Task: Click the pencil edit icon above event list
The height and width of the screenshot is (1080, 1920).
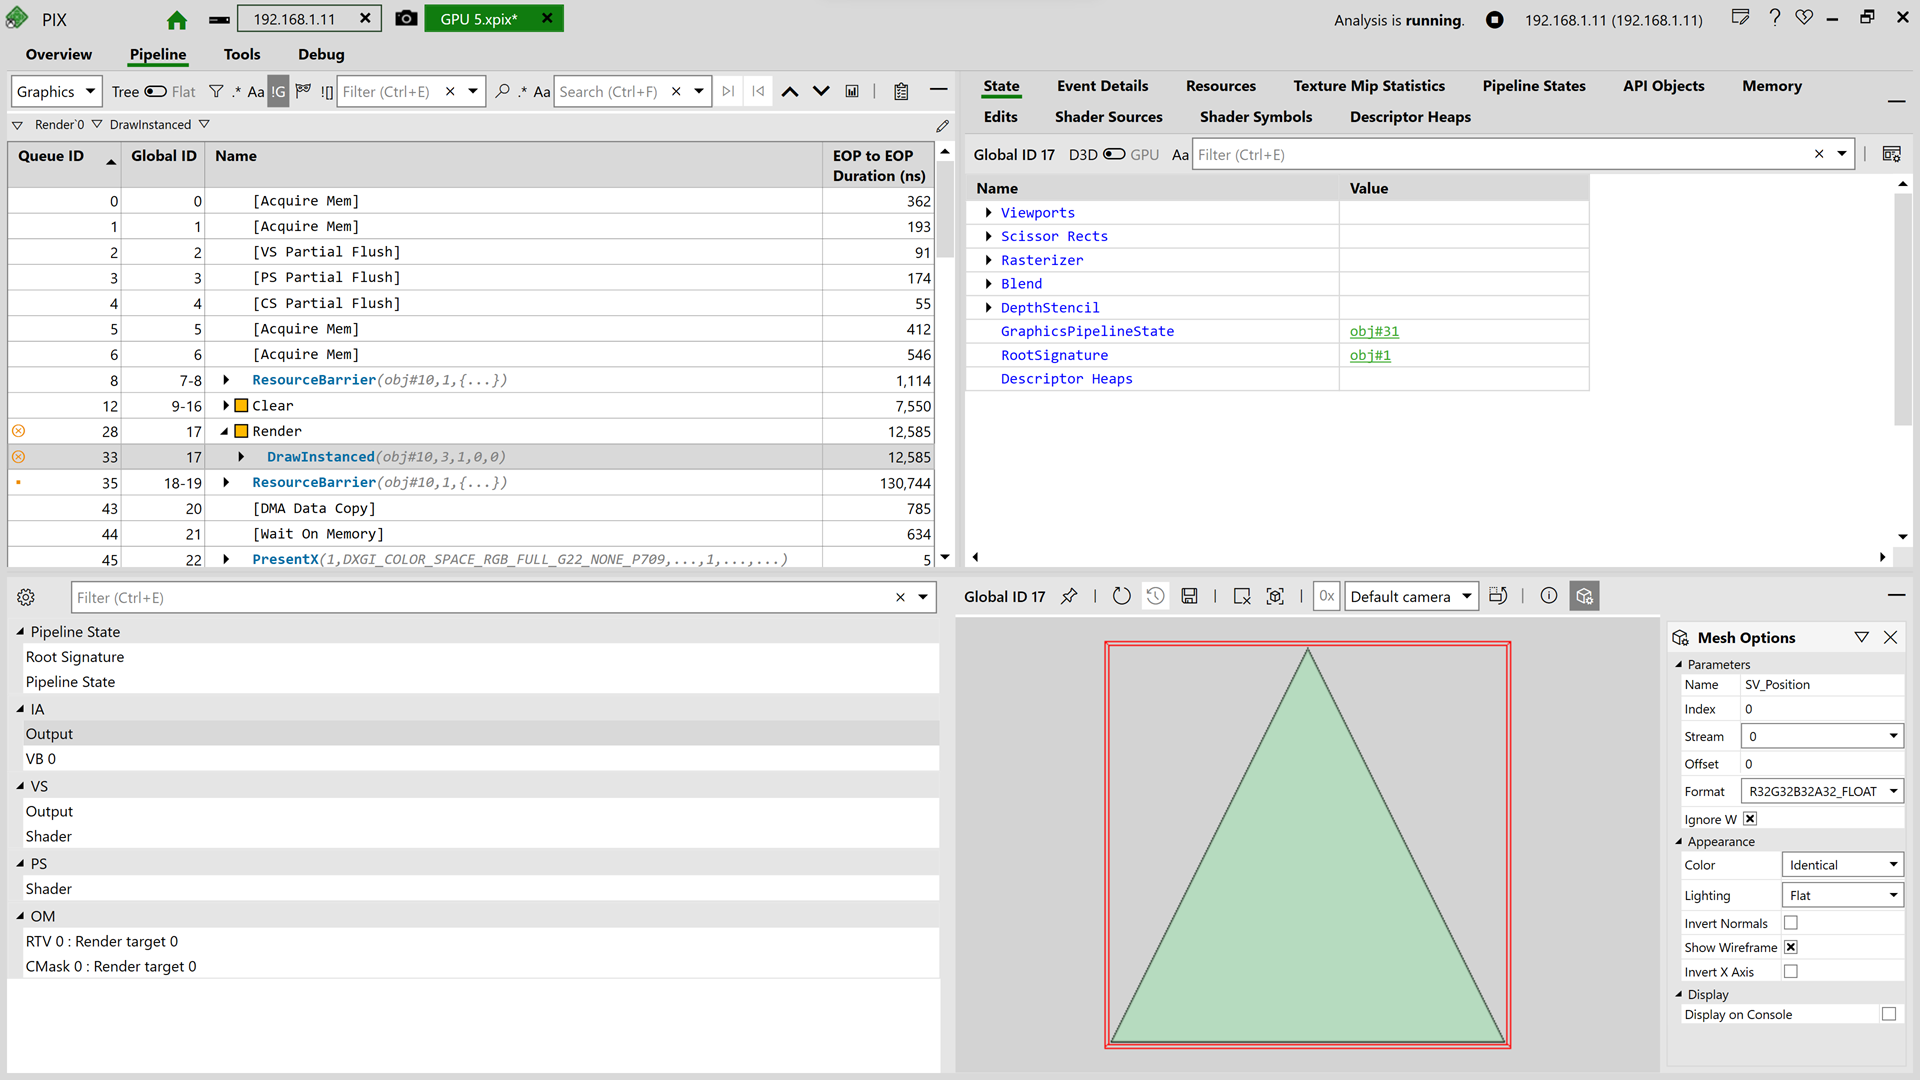Action: click(x=942, y=125)
